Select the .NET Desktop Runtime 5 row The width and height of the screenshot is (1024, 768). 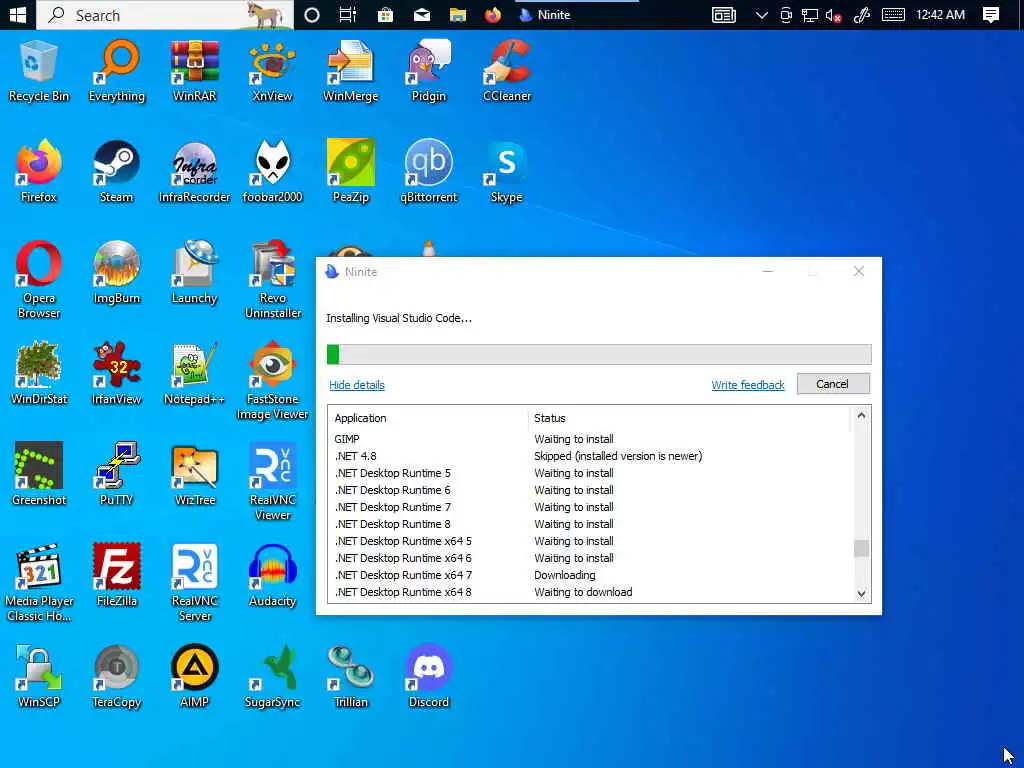[590, 473]
